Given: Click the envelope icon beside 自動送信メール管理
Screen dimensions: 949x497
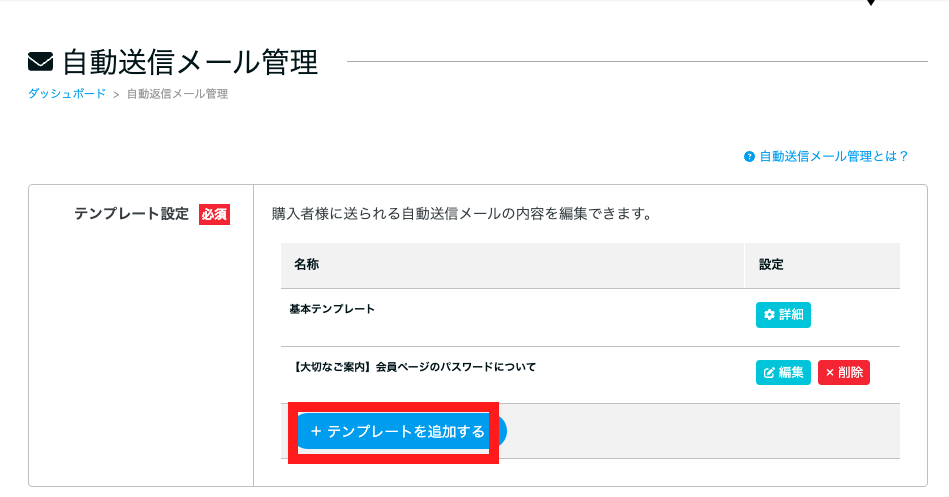Looking at the screenshot, I should click(41, 62).
